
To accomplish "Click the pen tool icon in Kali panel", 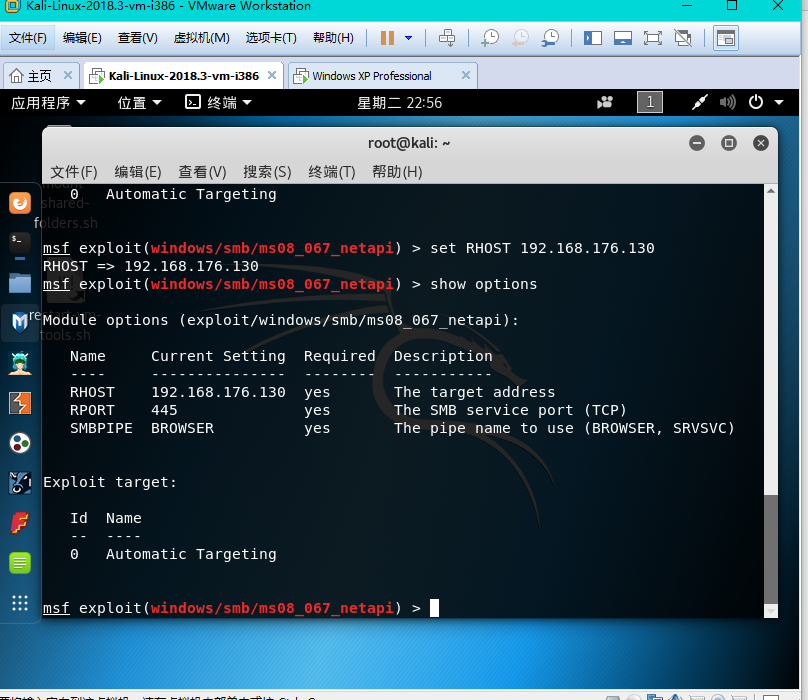I will (699, 102).
